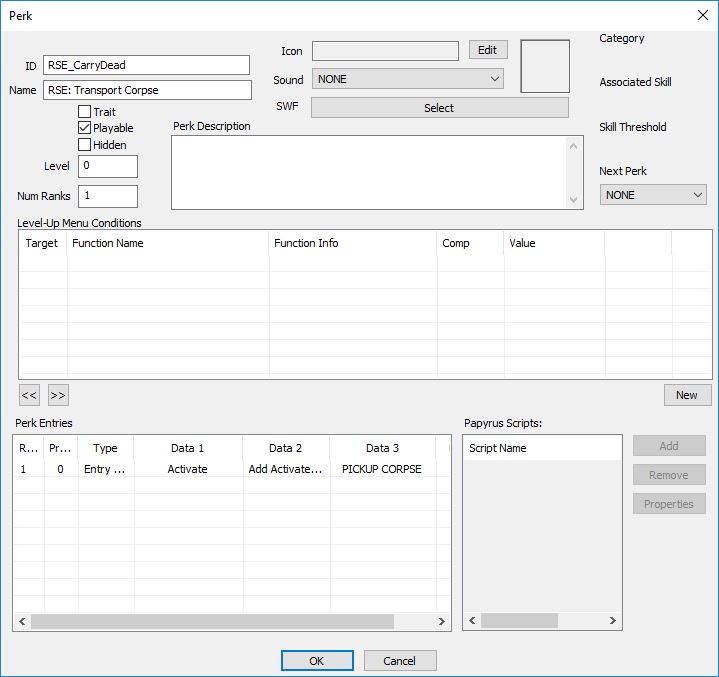
Task: Click the Edit icon button
Action: [488, 50]
